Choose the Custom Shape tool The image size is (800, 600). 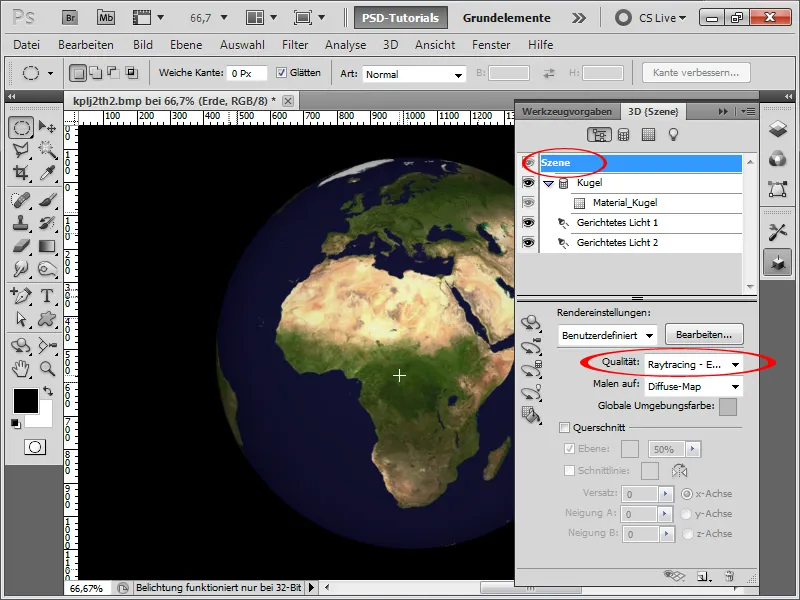coord(47,319)
